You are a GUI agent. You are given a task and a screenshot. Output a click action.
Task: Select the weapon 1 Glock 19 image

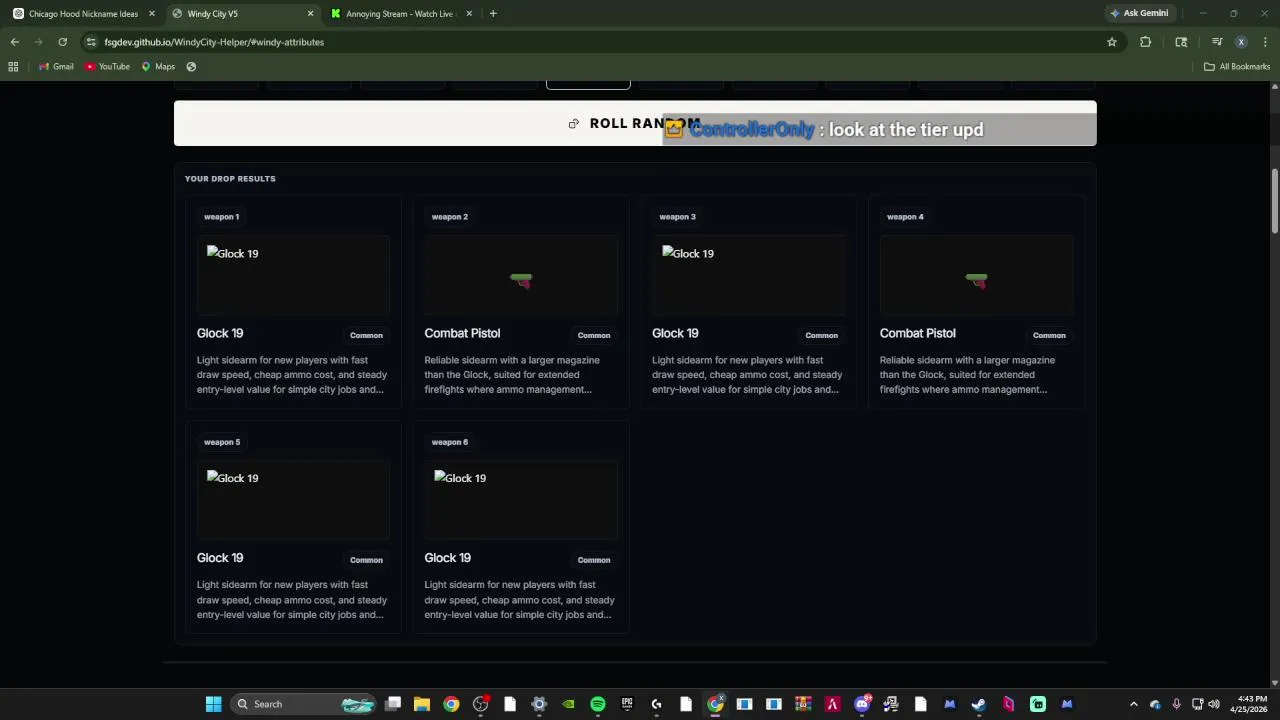[x=293, y=275]
